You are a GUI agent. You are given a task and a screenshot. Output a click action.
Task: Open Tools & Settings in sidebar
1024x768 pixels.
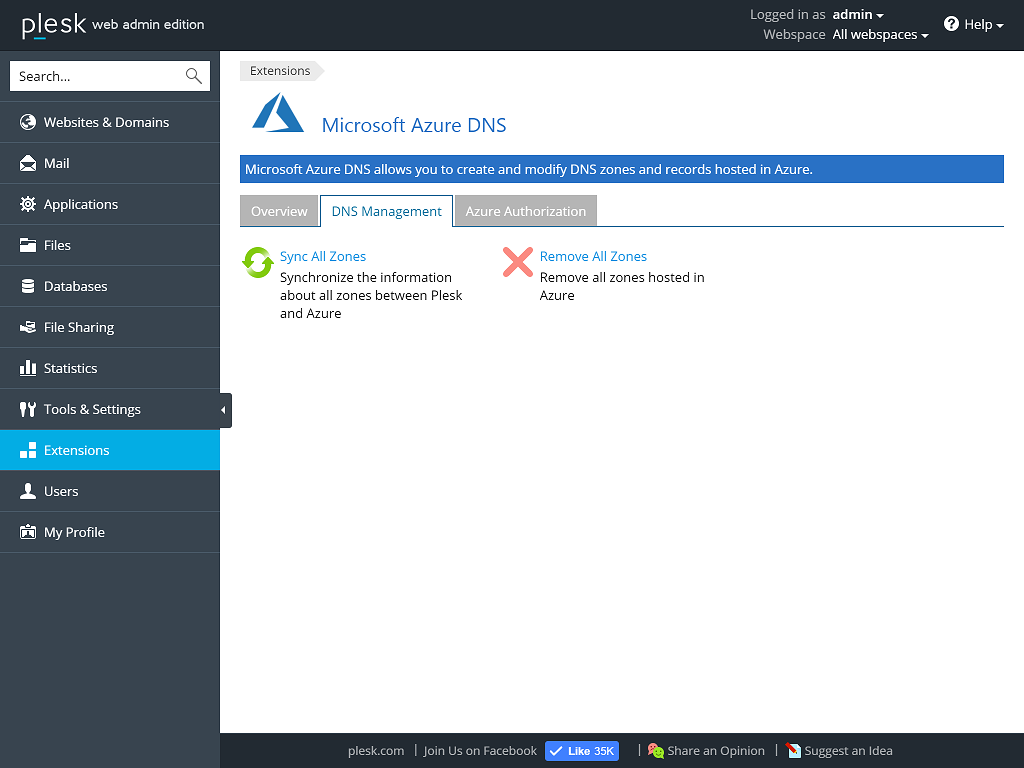tap(92, 409)
